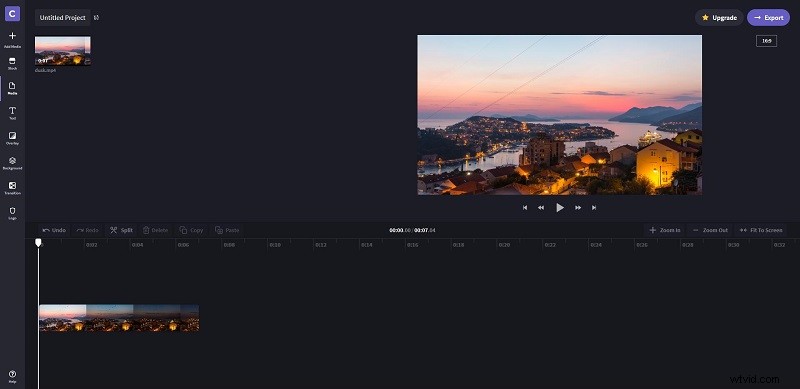800x389 pixels.
Task: Click the Zoom Out button
Action: tap(710, 230)
